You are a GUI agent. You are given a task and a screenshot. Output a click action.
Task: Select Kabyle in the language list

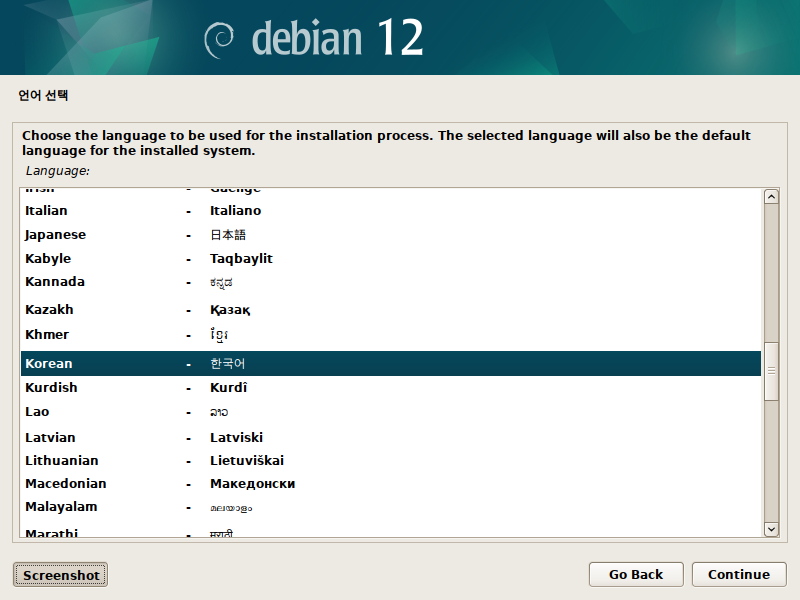(391, 259)
